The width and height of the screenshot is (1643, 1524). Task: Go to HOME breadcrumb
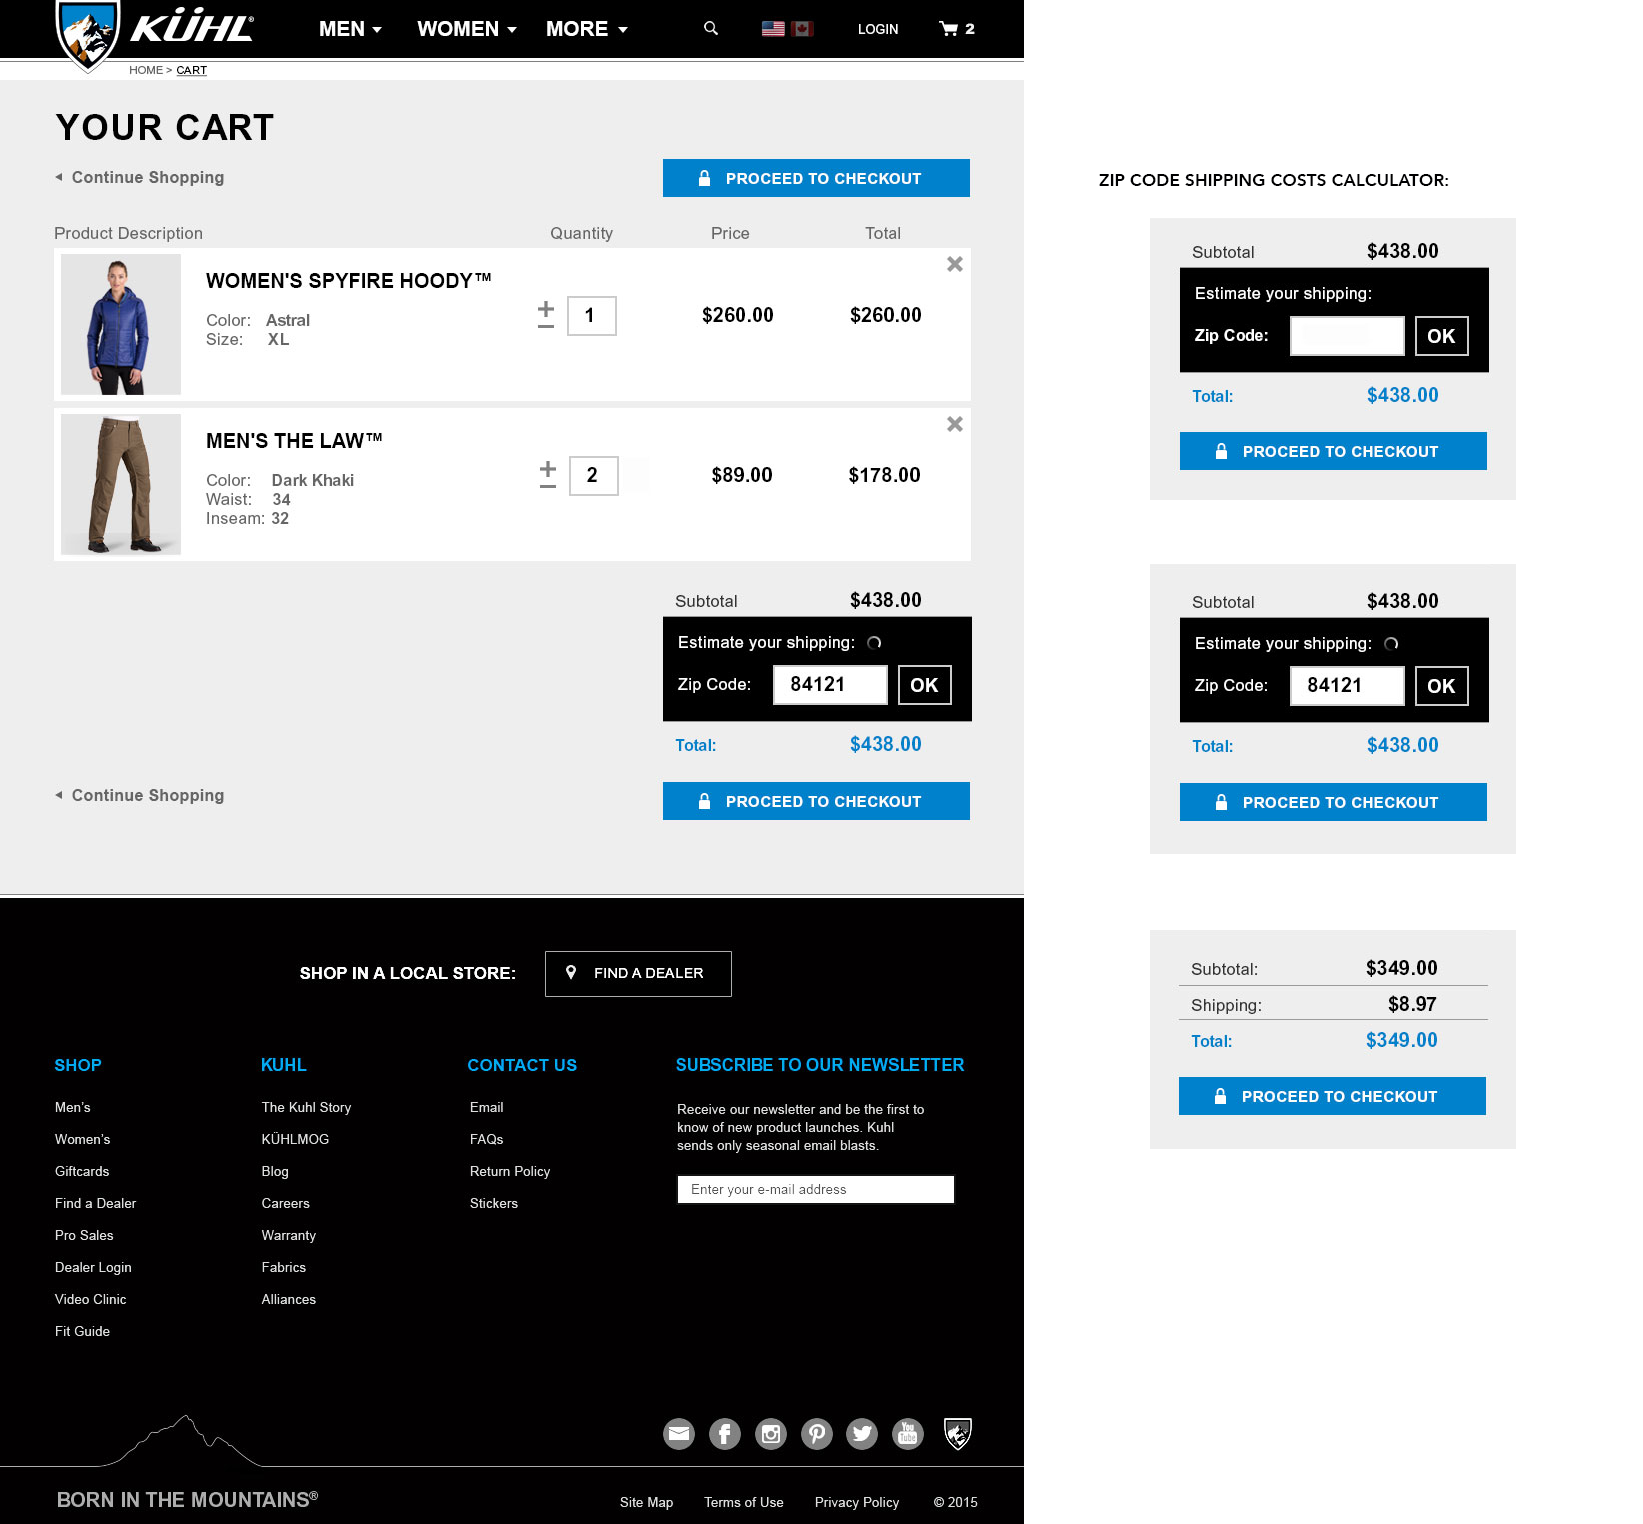point(146,70)
